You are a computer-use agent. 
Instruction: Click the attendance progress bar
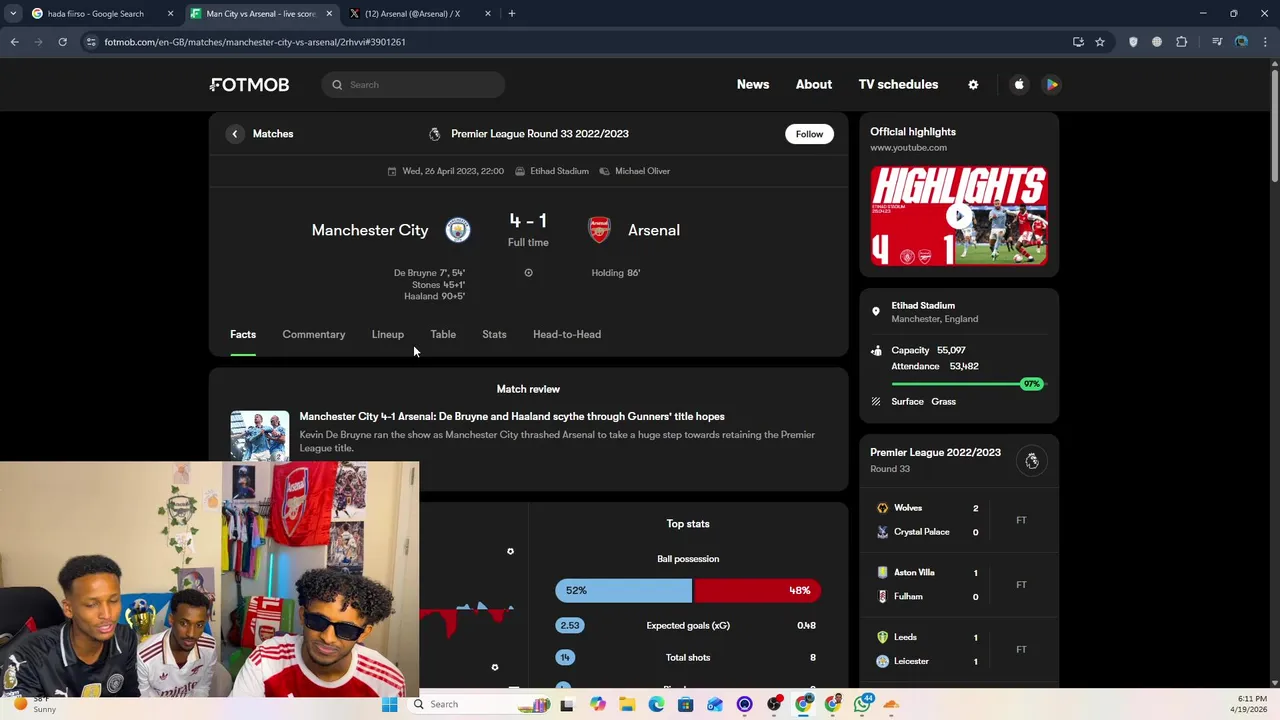[x=967, y=384]
